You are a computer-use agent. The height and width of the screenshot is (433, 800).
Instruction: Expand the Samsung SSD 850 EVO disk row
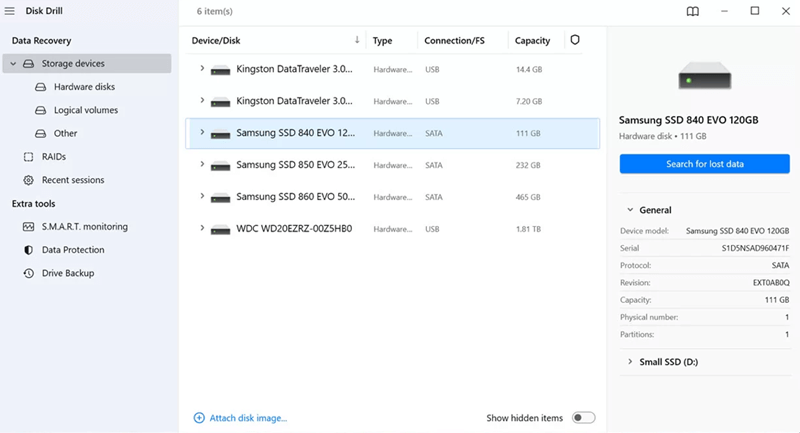point(202,164)
